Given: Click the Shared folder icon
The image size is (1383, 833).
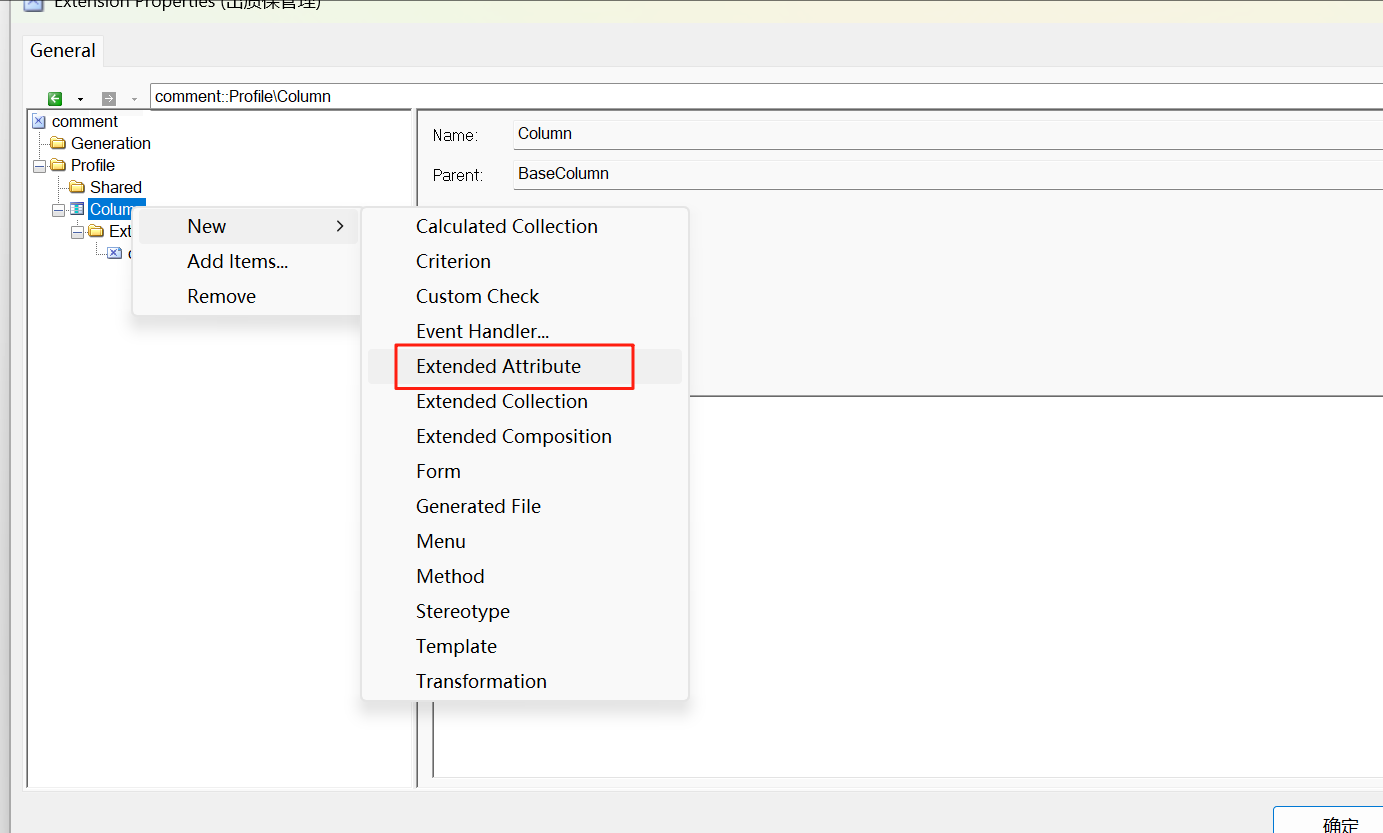Looking at the screenshot, I should [78, 187].
